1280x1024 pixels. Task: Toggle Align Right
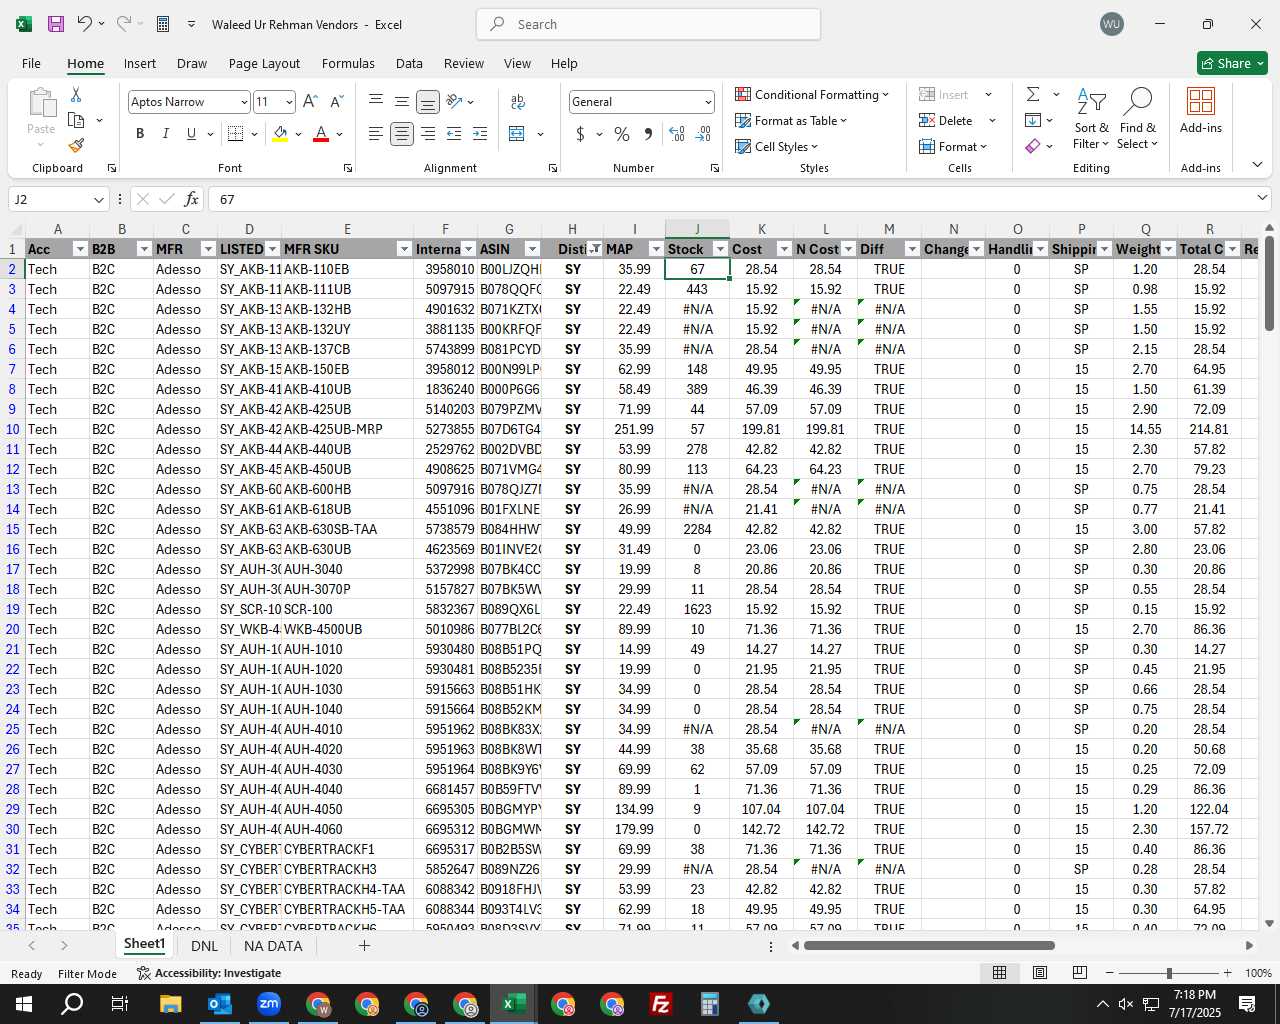[x=428, y=133]
